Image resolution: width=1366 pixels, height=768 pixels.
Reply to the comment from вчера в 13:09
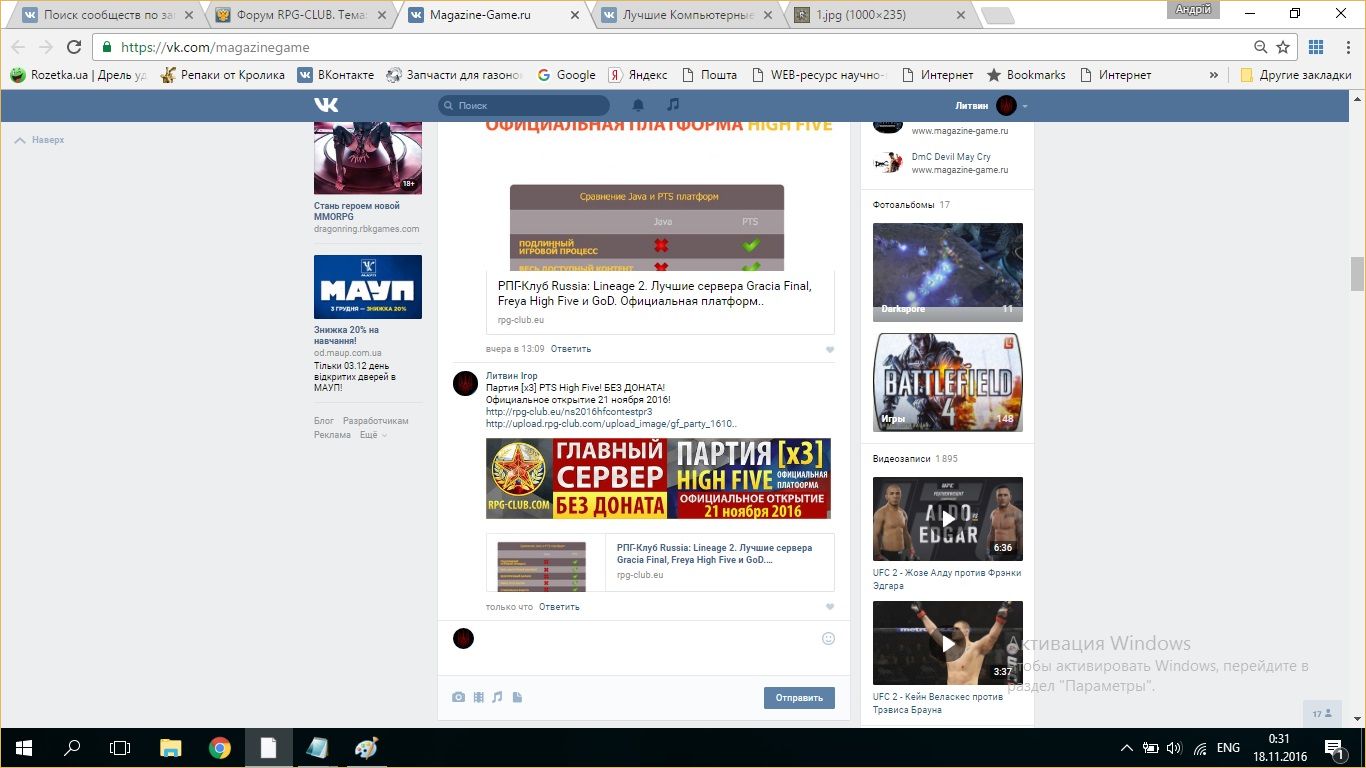pyautogui.click(x=571, y=349)
